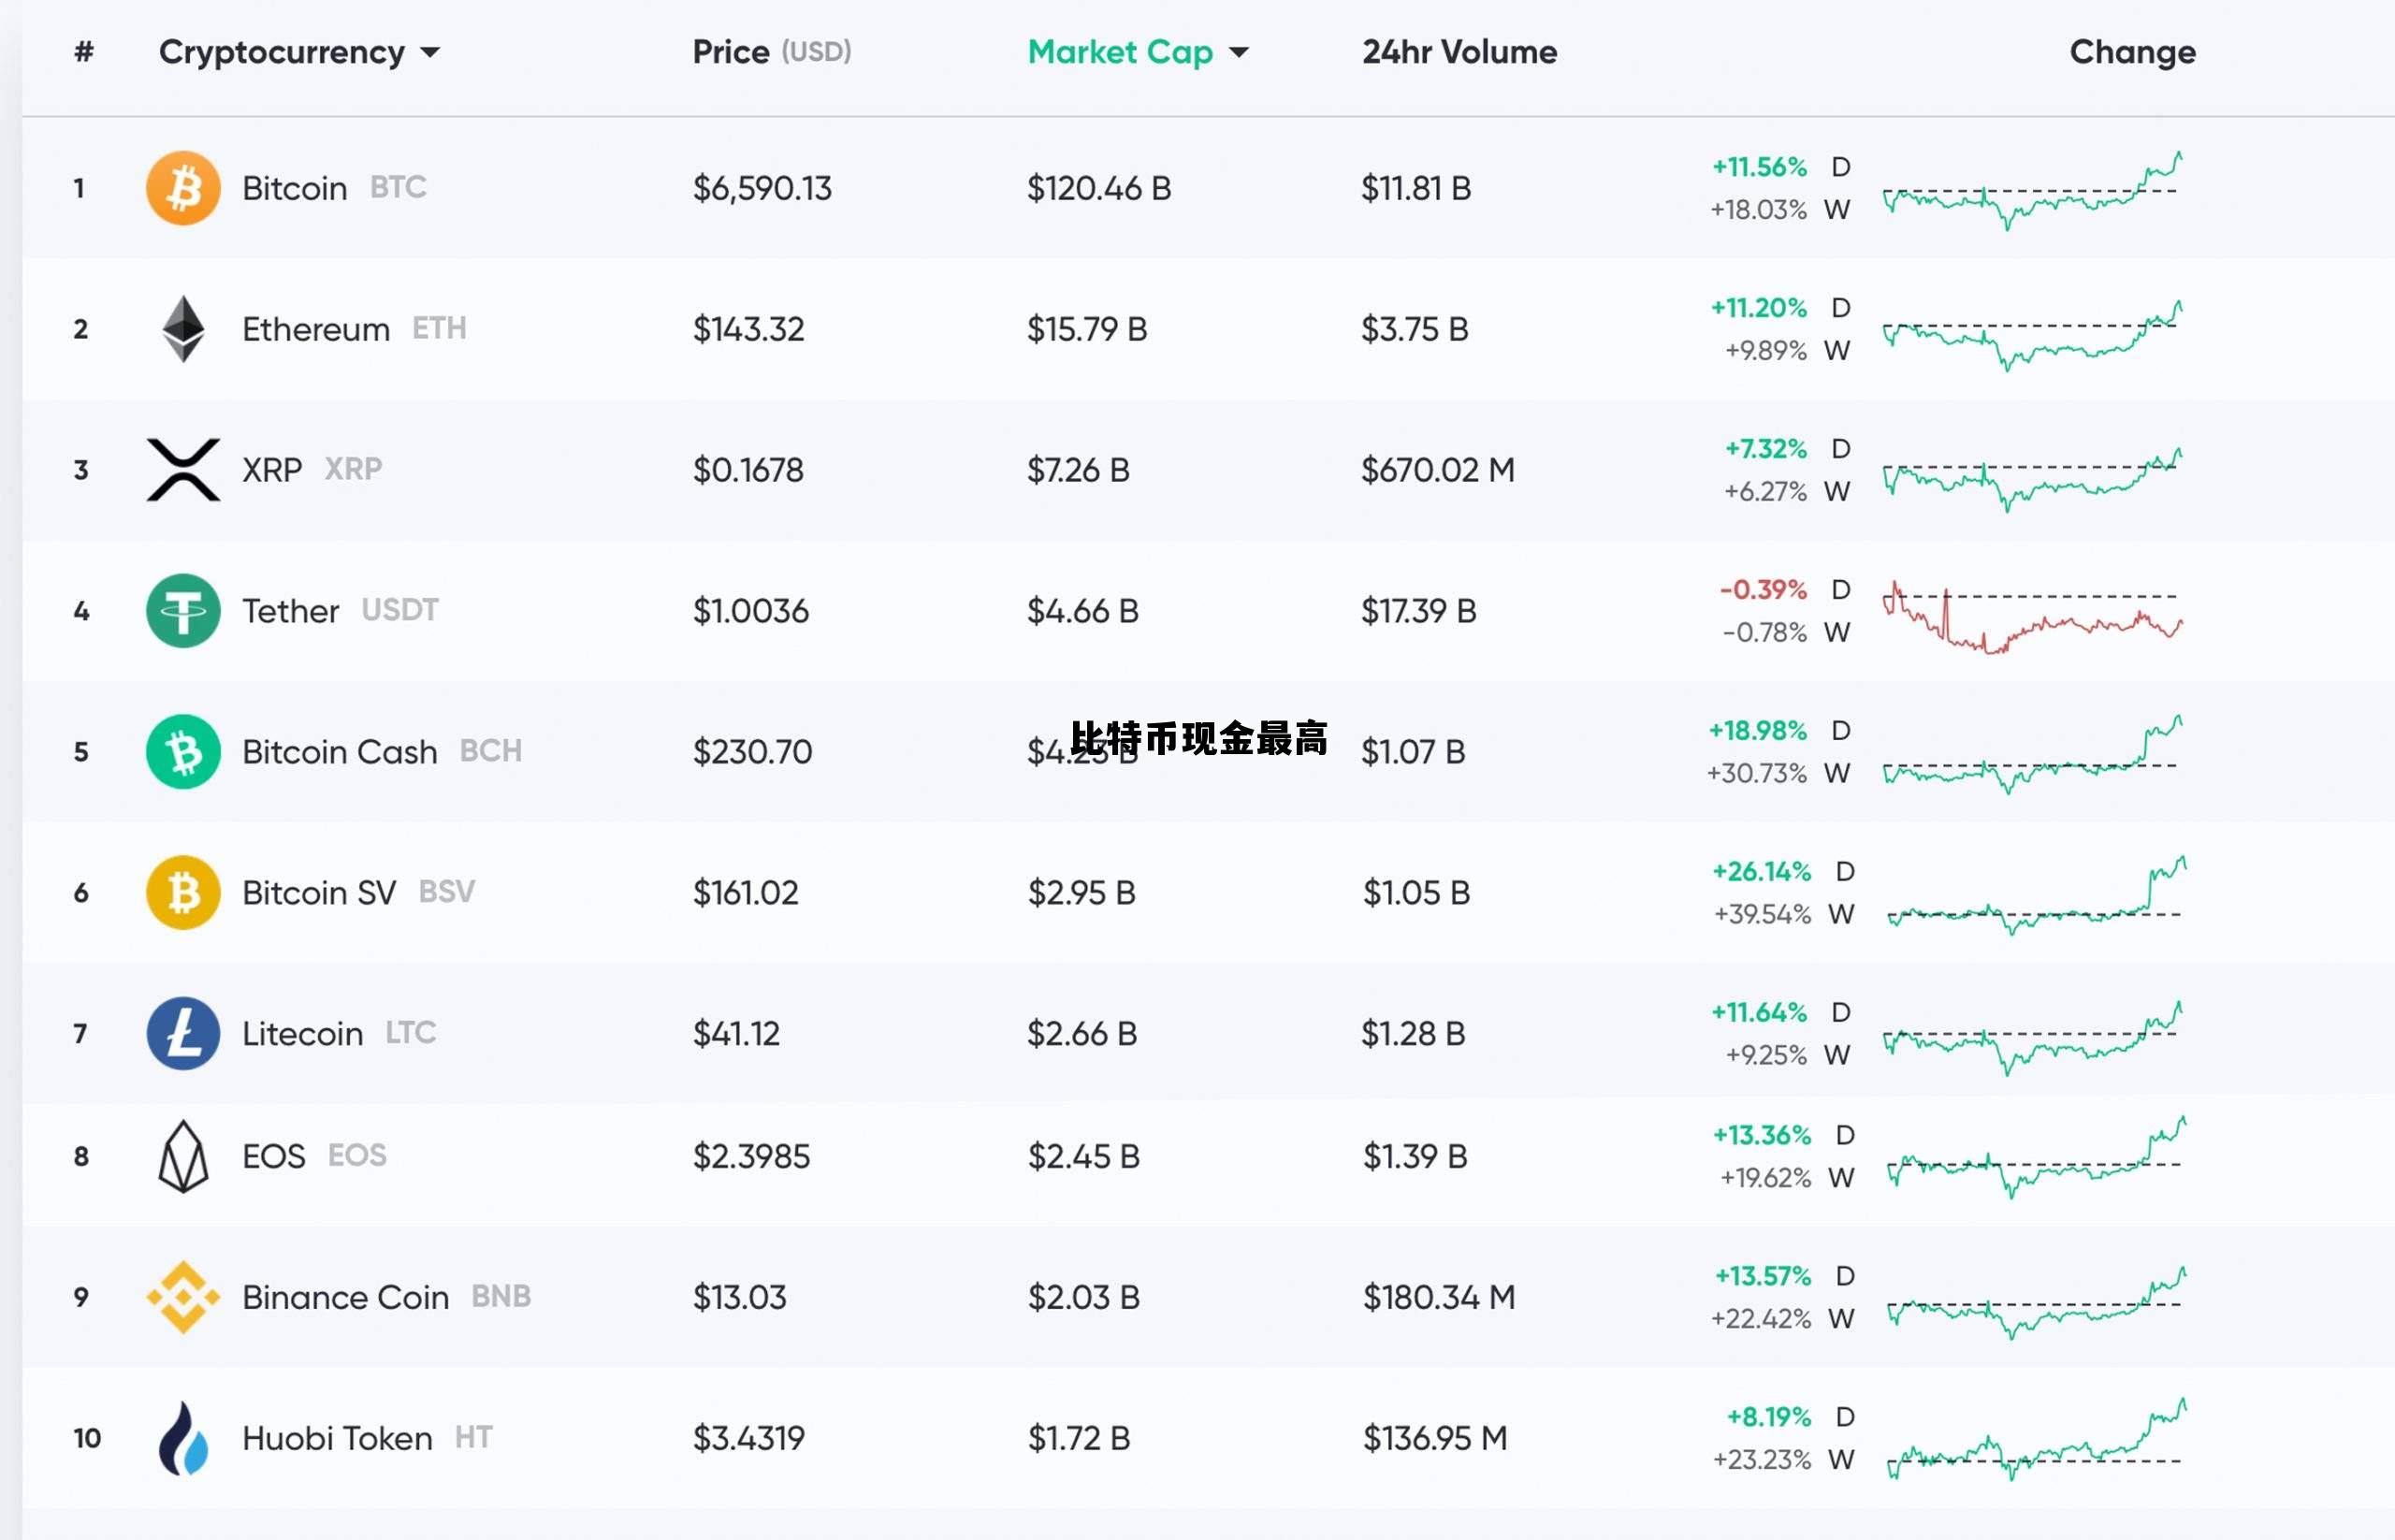Open the Market Cap sort dropdown arrow

[x=1239, y=53]
